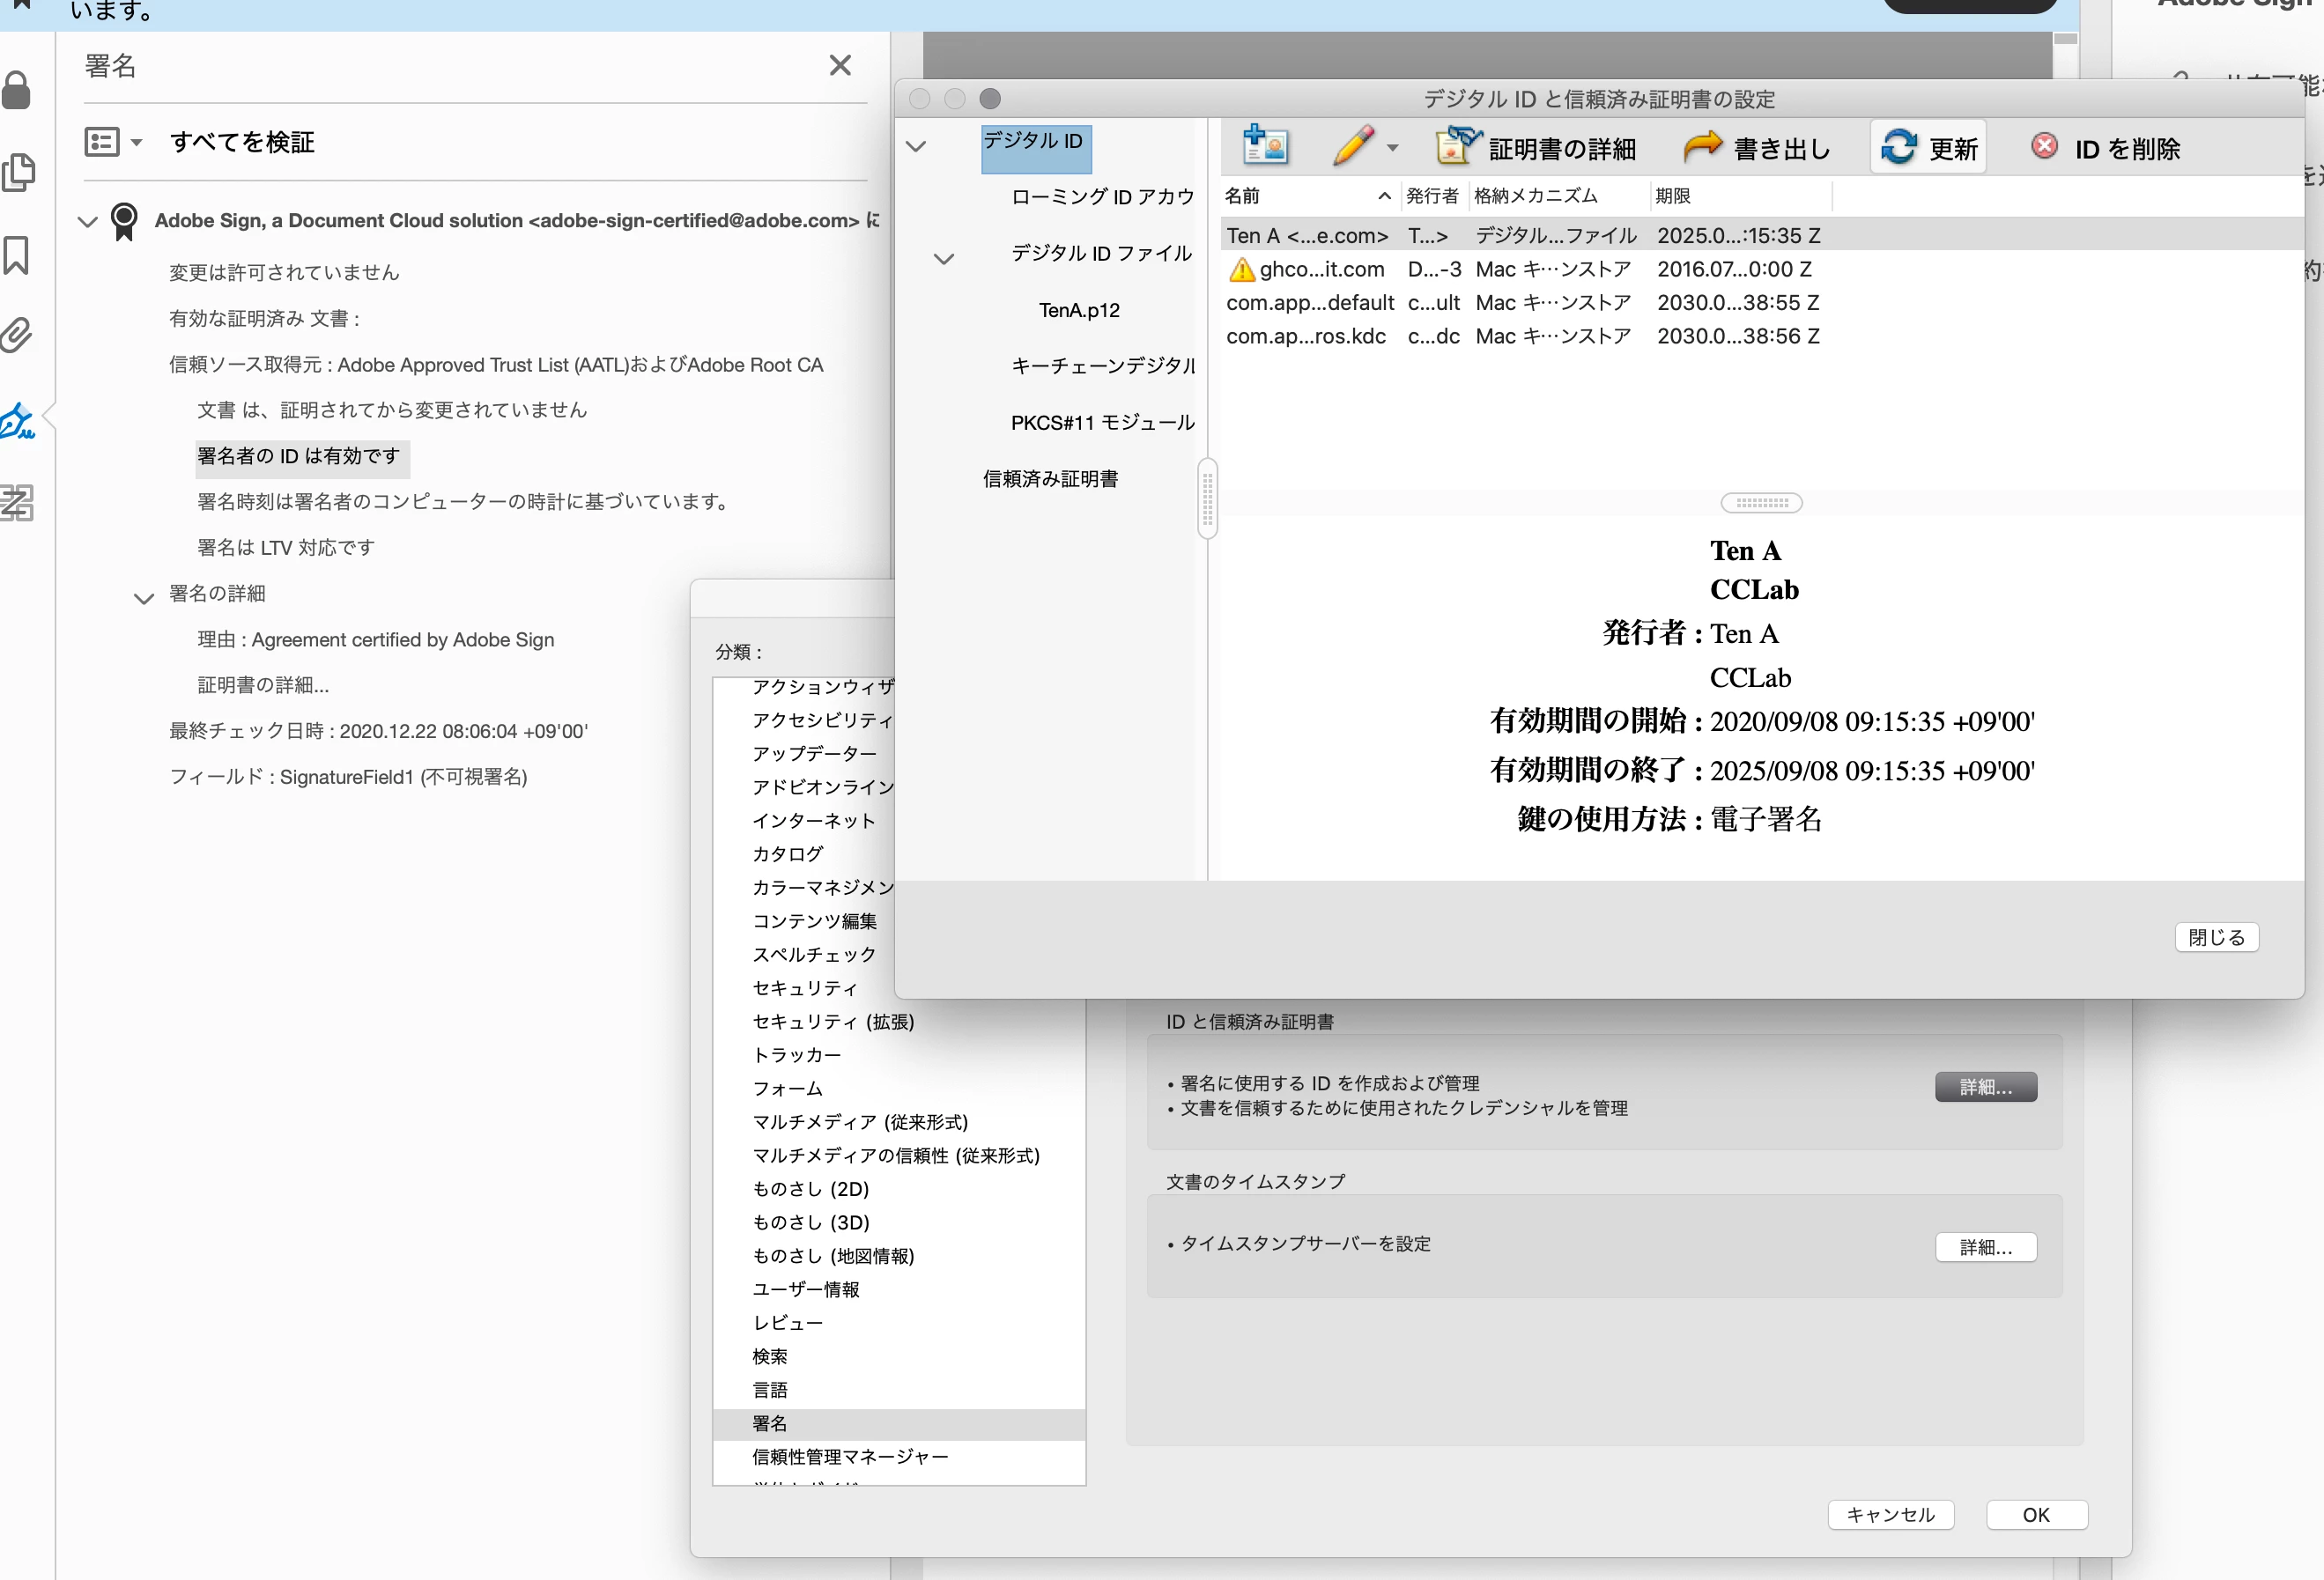Click the 書き出し export arrow icon
Screen dimensions: 2324x1580
click(1703, 147)
